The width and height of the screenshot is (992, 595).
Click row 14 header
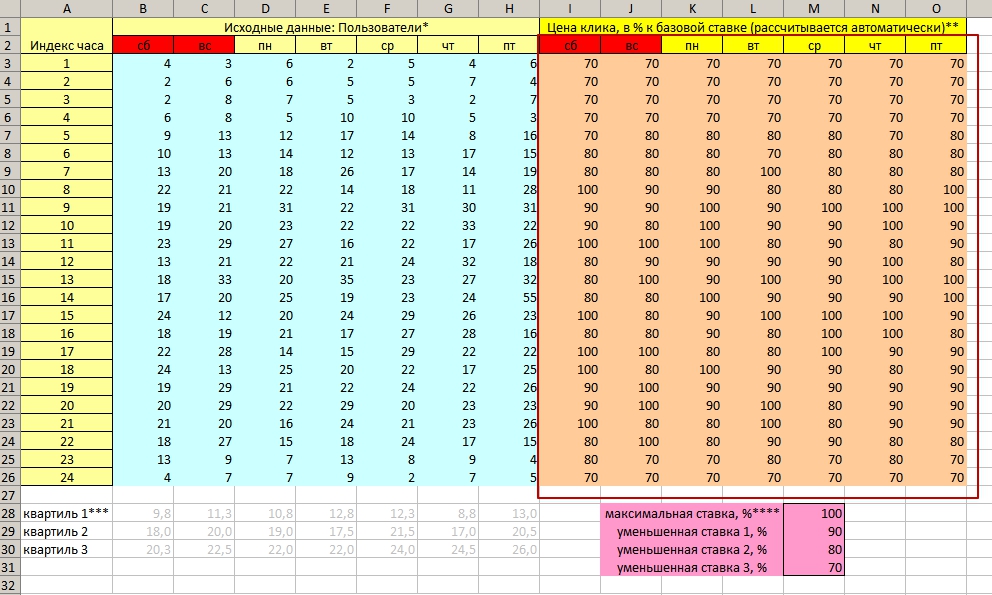pos(9,261)
